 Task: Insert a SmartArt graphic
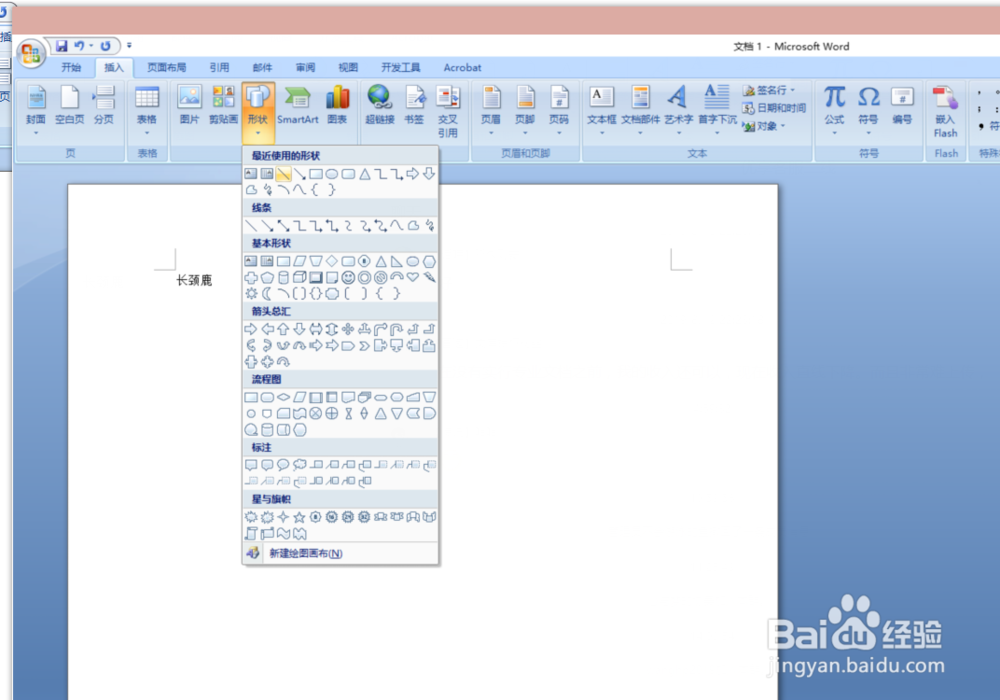[297, 105]
